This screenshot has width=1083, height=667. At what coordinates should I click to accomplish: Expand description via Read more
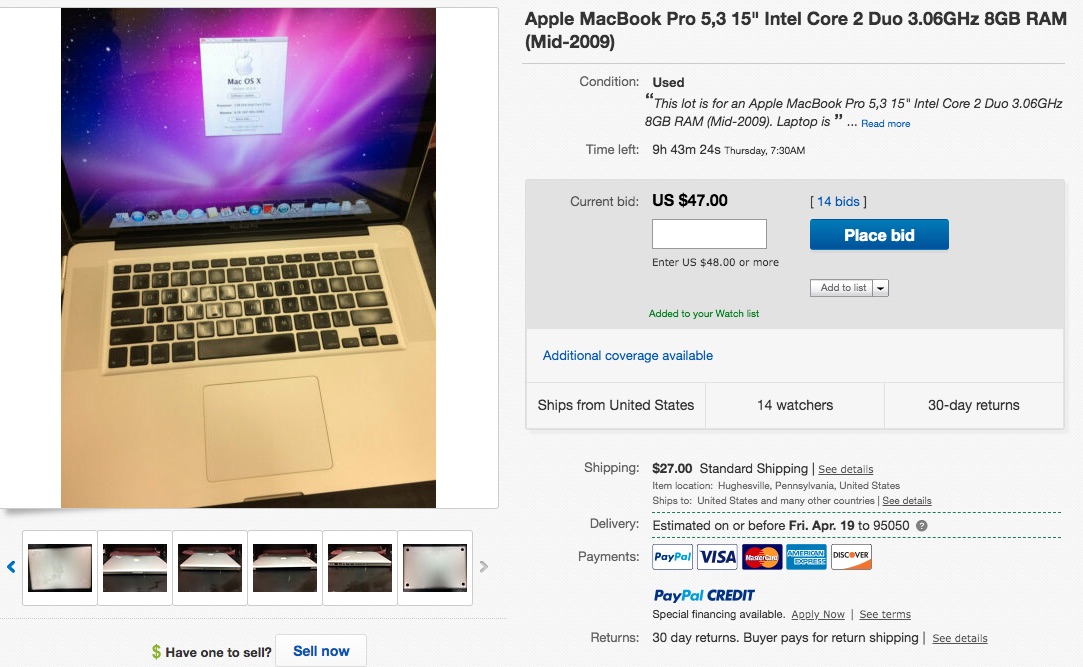tap(885, 124)
